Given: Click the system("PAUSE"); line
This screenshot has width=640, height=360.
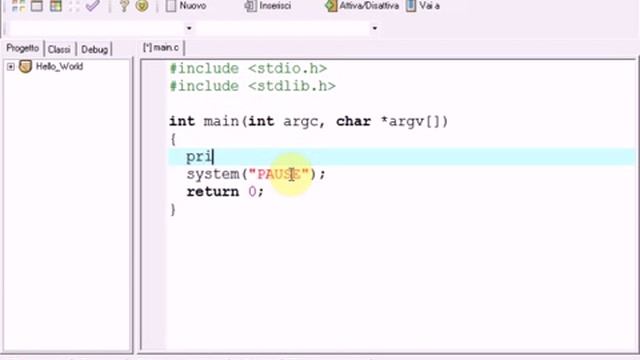Looking at the screenshot, I should click(x=256, y=174).
